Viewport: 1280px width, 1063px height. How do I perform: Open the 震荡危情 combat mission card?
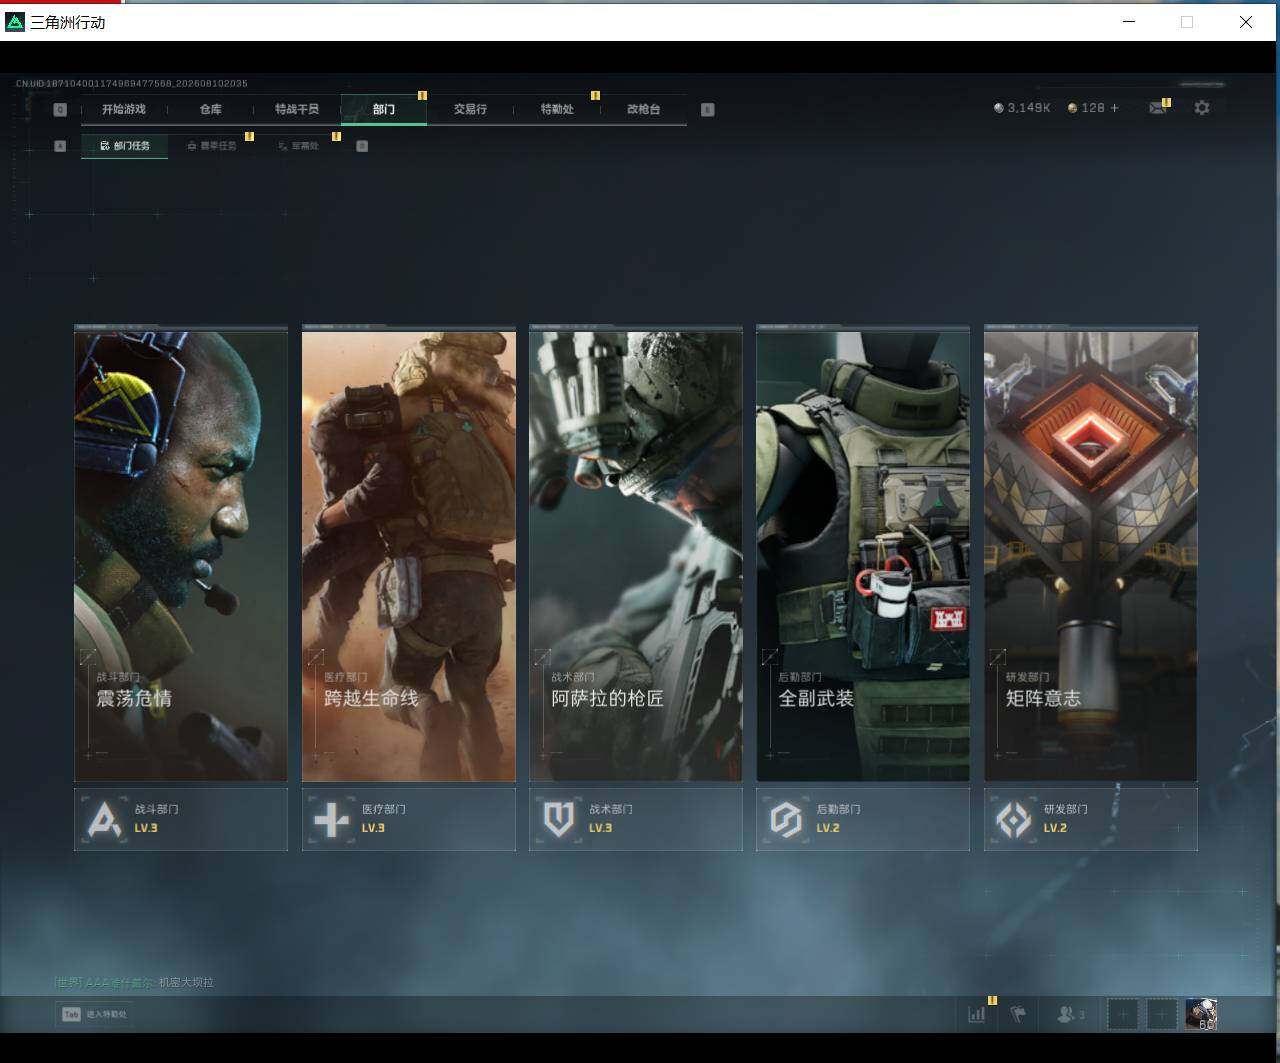click(181, 556)
